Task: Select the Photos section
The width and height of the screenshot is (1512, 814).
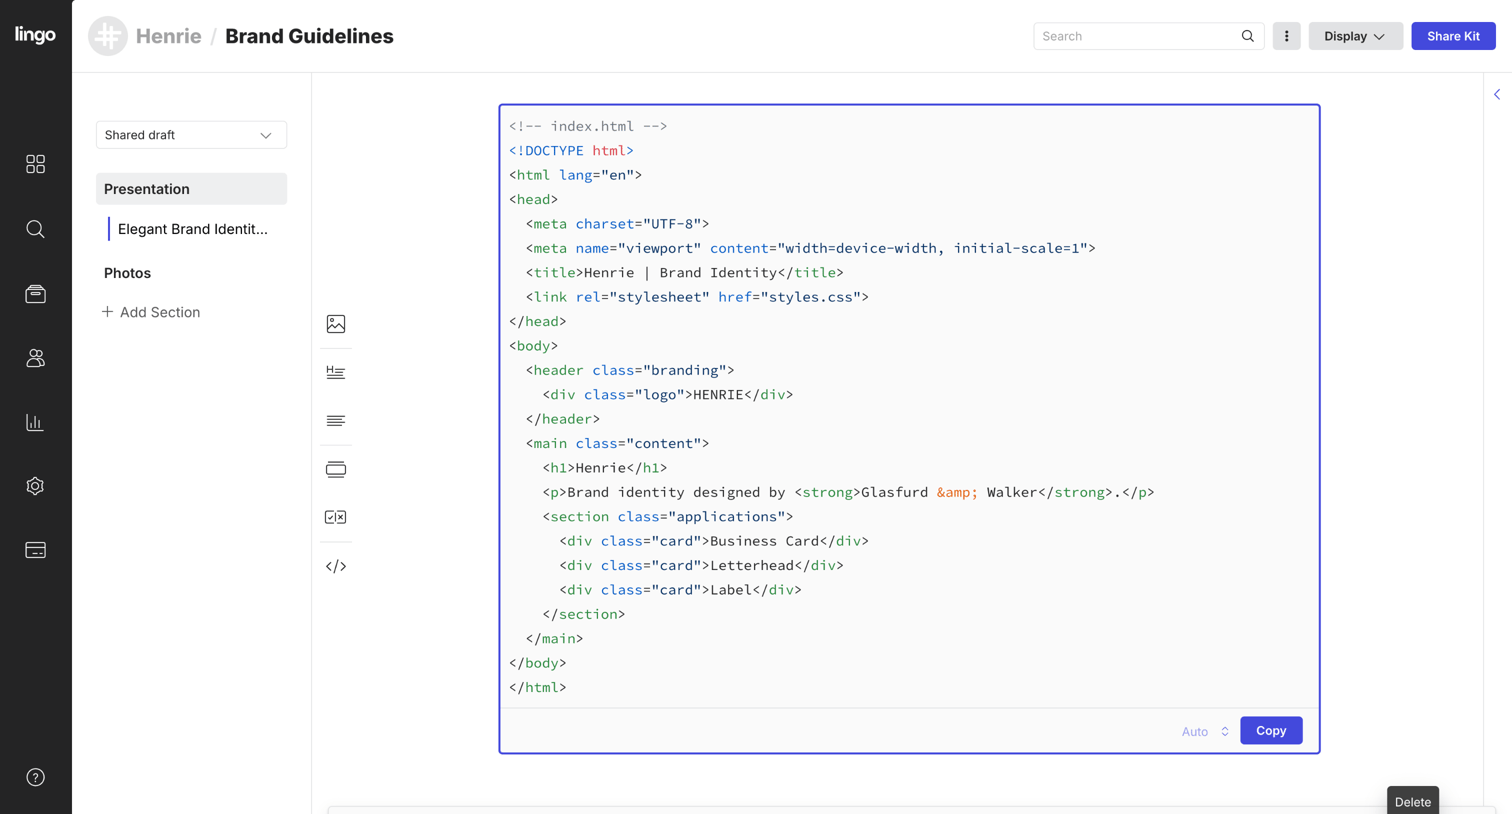Action: pos(127,273)
